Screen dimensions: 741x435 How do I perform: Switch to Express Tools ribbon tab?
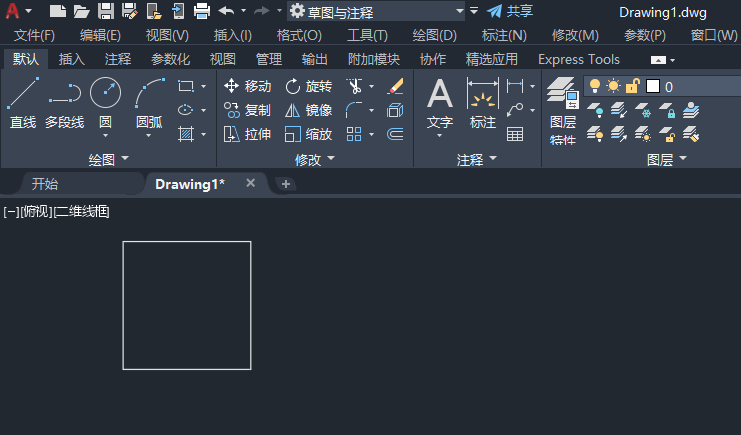[579, 59]
